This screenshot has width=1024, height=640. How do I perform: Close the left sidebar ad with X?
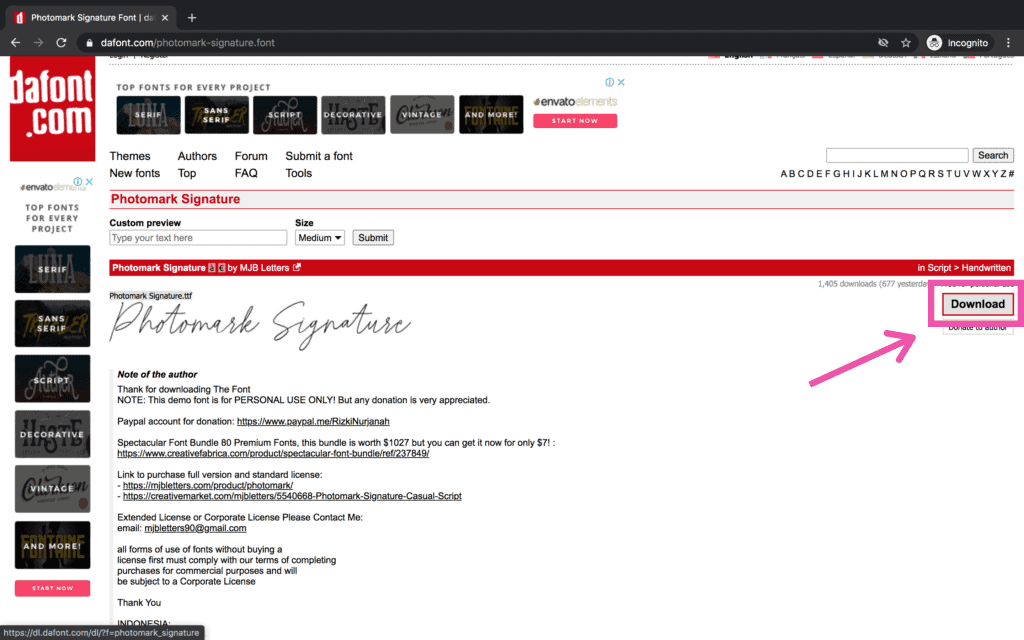click(x=89, y=182)
